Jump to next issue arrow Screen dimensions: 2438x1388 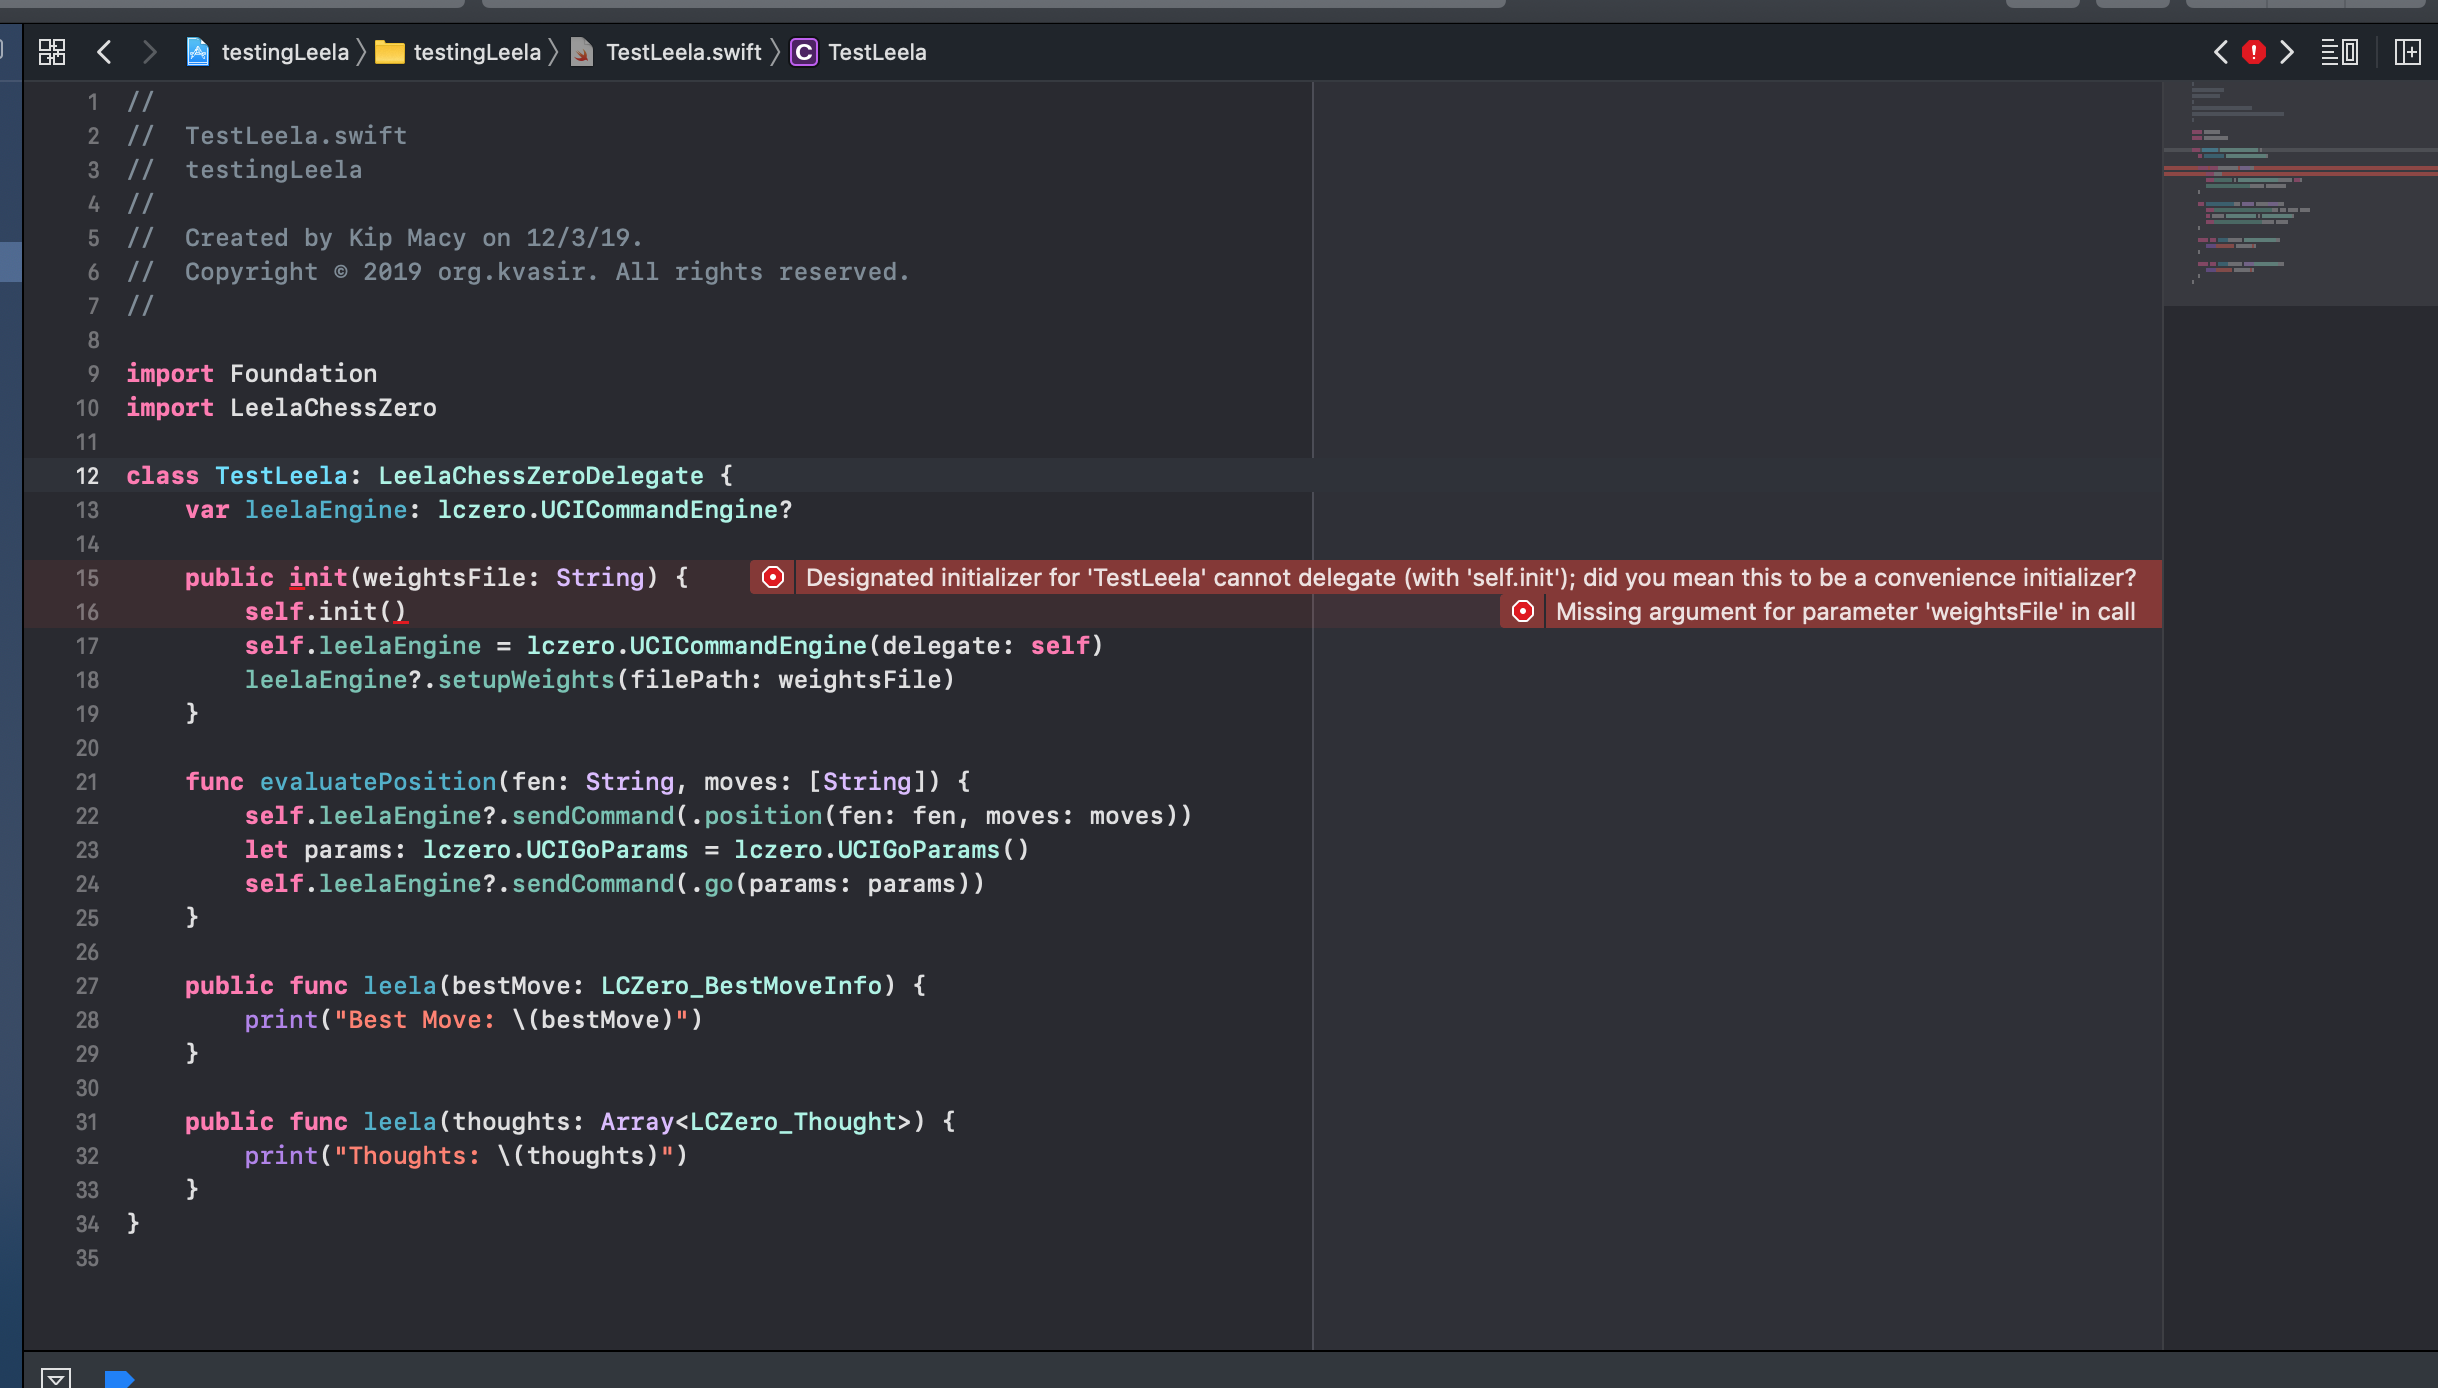click(x=2287, y=52)
